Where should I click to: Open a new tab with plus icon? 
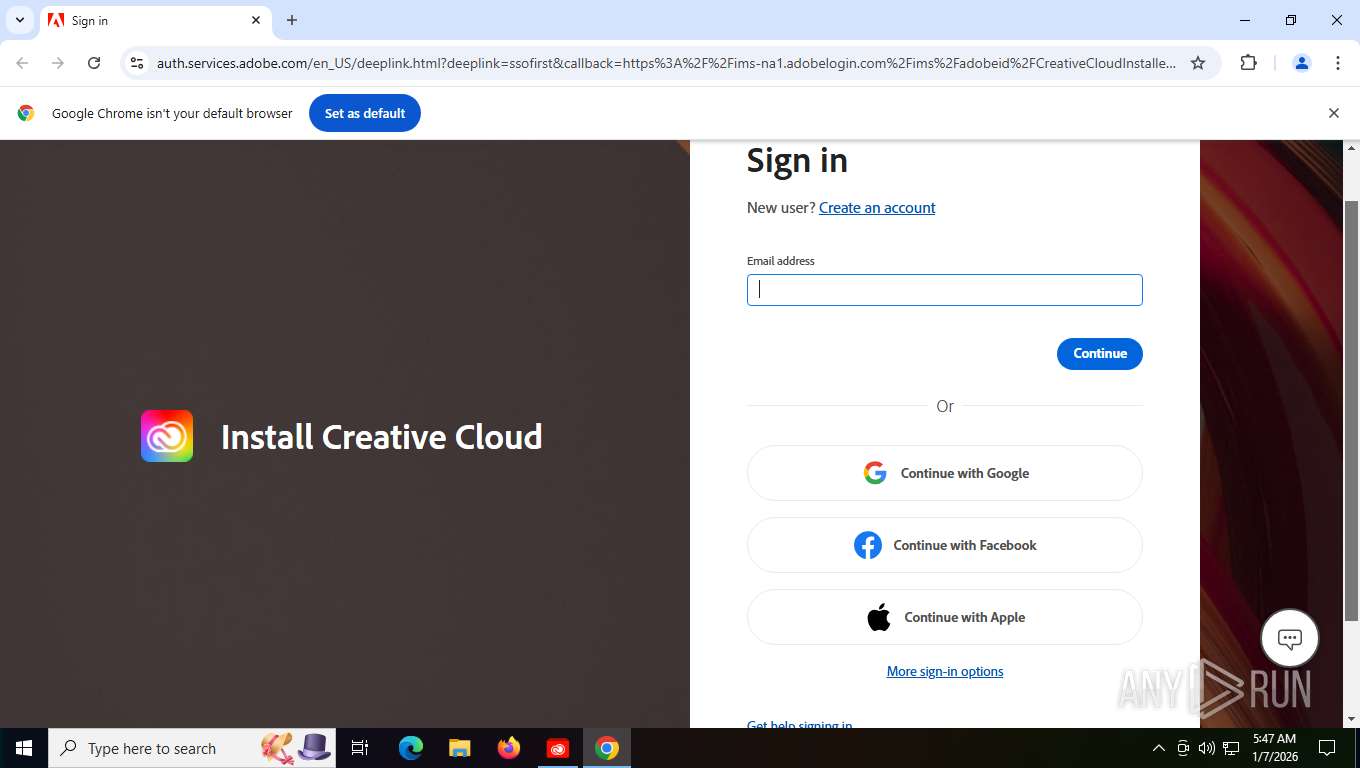tap(292, 20)
